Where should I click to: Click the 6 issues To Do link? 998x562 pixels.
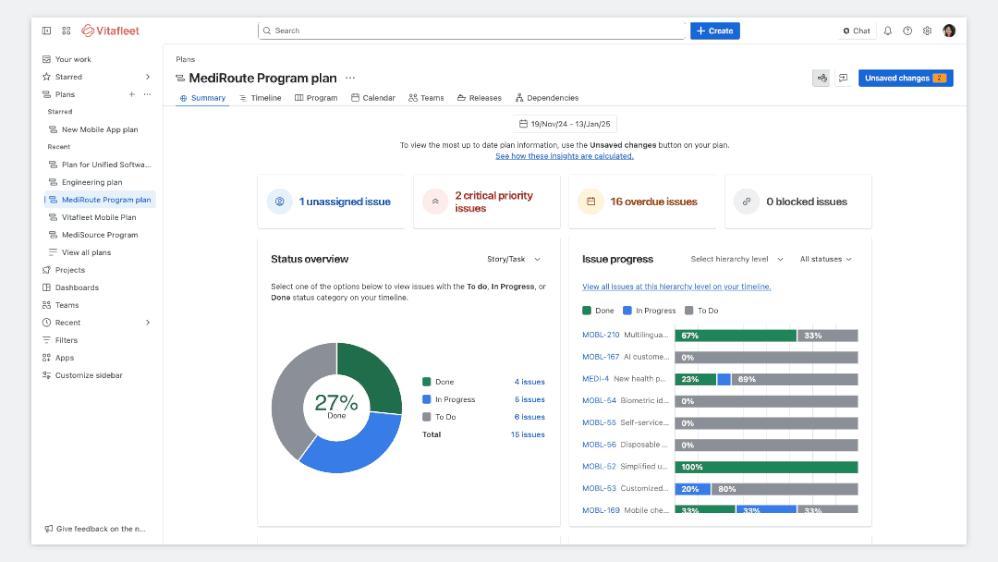pos(530,417)
